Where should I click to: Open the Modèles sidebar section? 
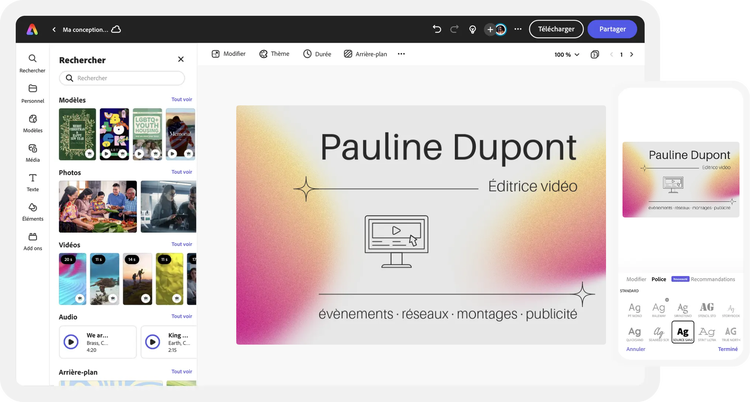pos(33,123)
